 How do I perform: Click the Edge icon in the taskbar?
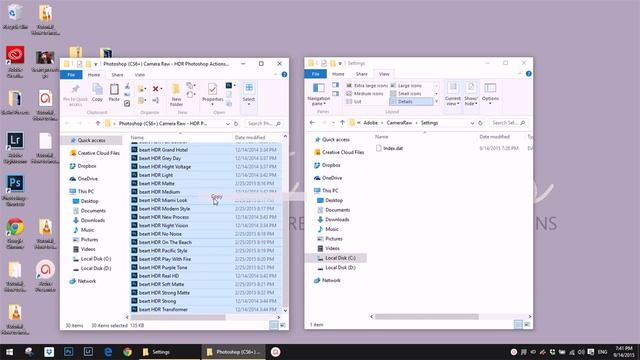point(108,352)
